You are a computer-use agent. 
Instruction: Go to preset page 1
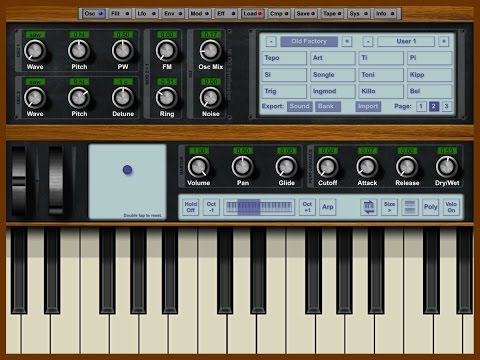(x=421, y=106)
